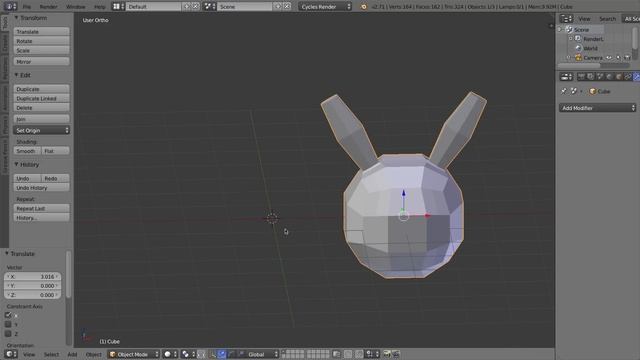Open the Render properties tab icon
The image size is (640, 360).
[x=581, y=77]
